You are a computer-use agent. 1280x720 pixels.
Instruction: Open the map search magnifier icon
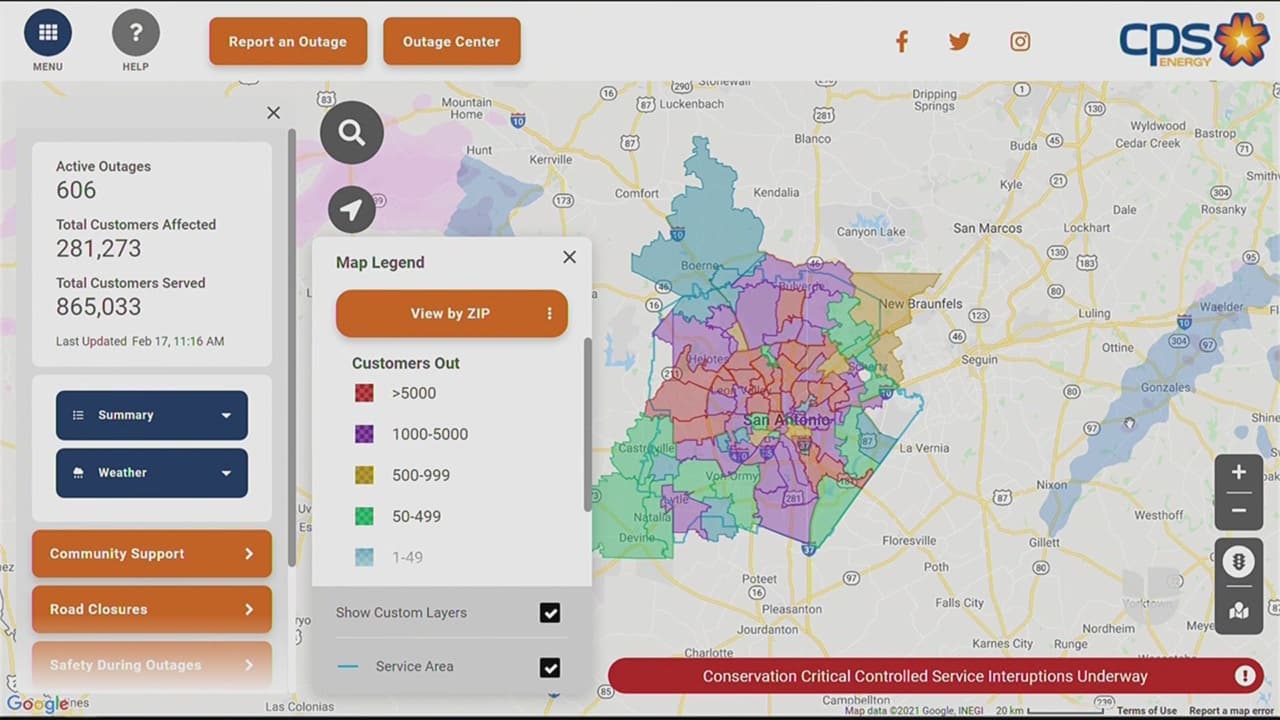[x=351, y=132]
